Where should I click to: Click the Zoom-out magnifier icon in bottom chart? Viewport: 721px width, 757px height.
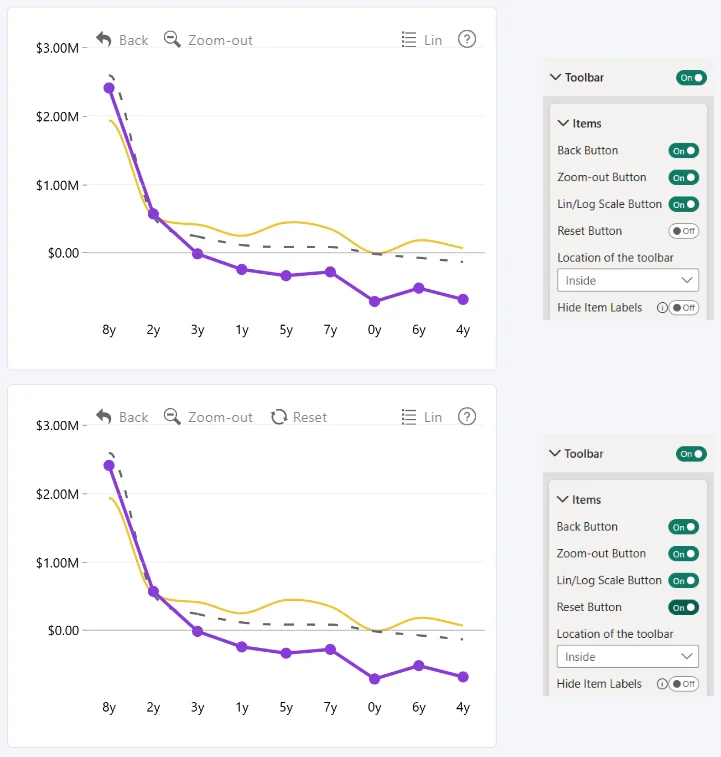click(172, 417)
